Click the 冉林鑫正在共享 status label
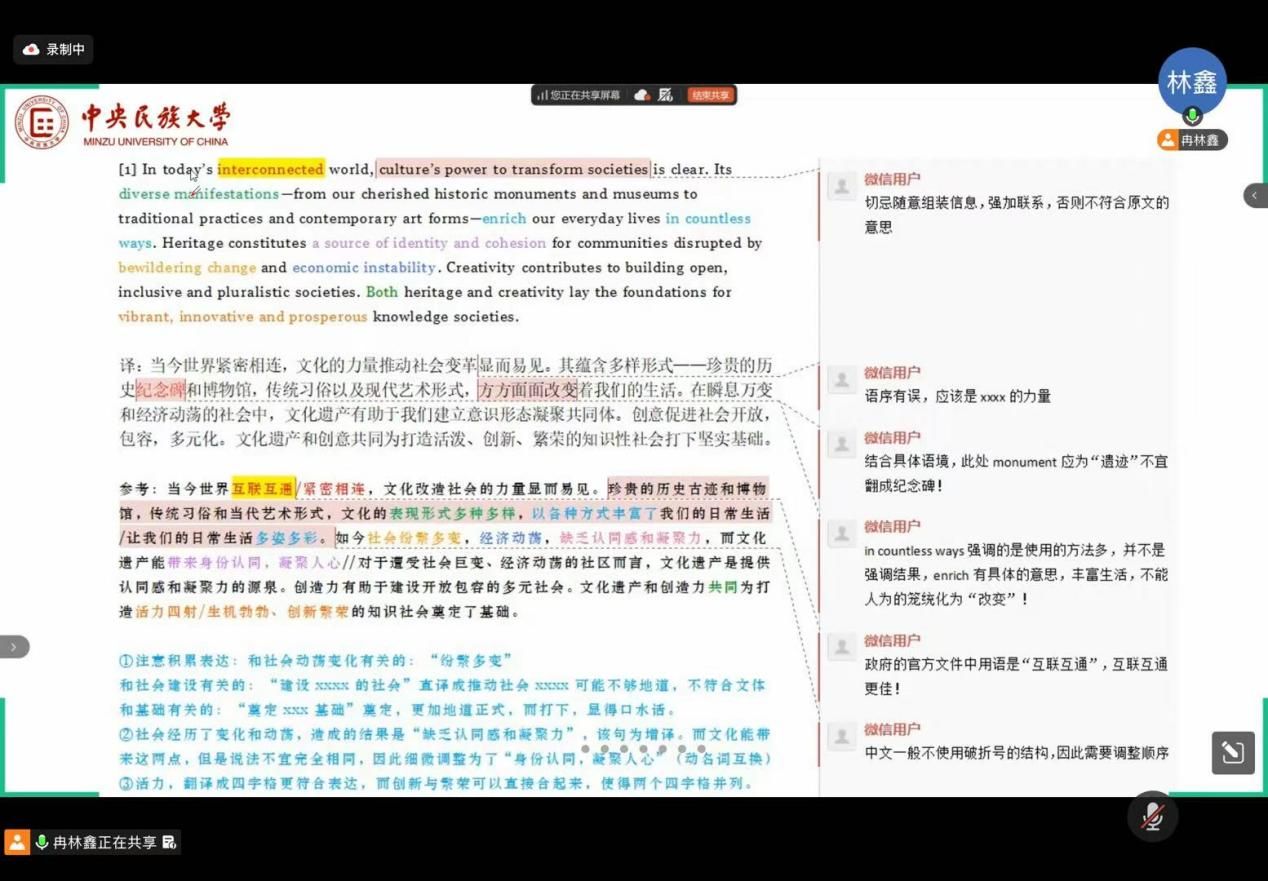Image resolution: width=1268 pixels, height=881 pixels. pos(105,842)
